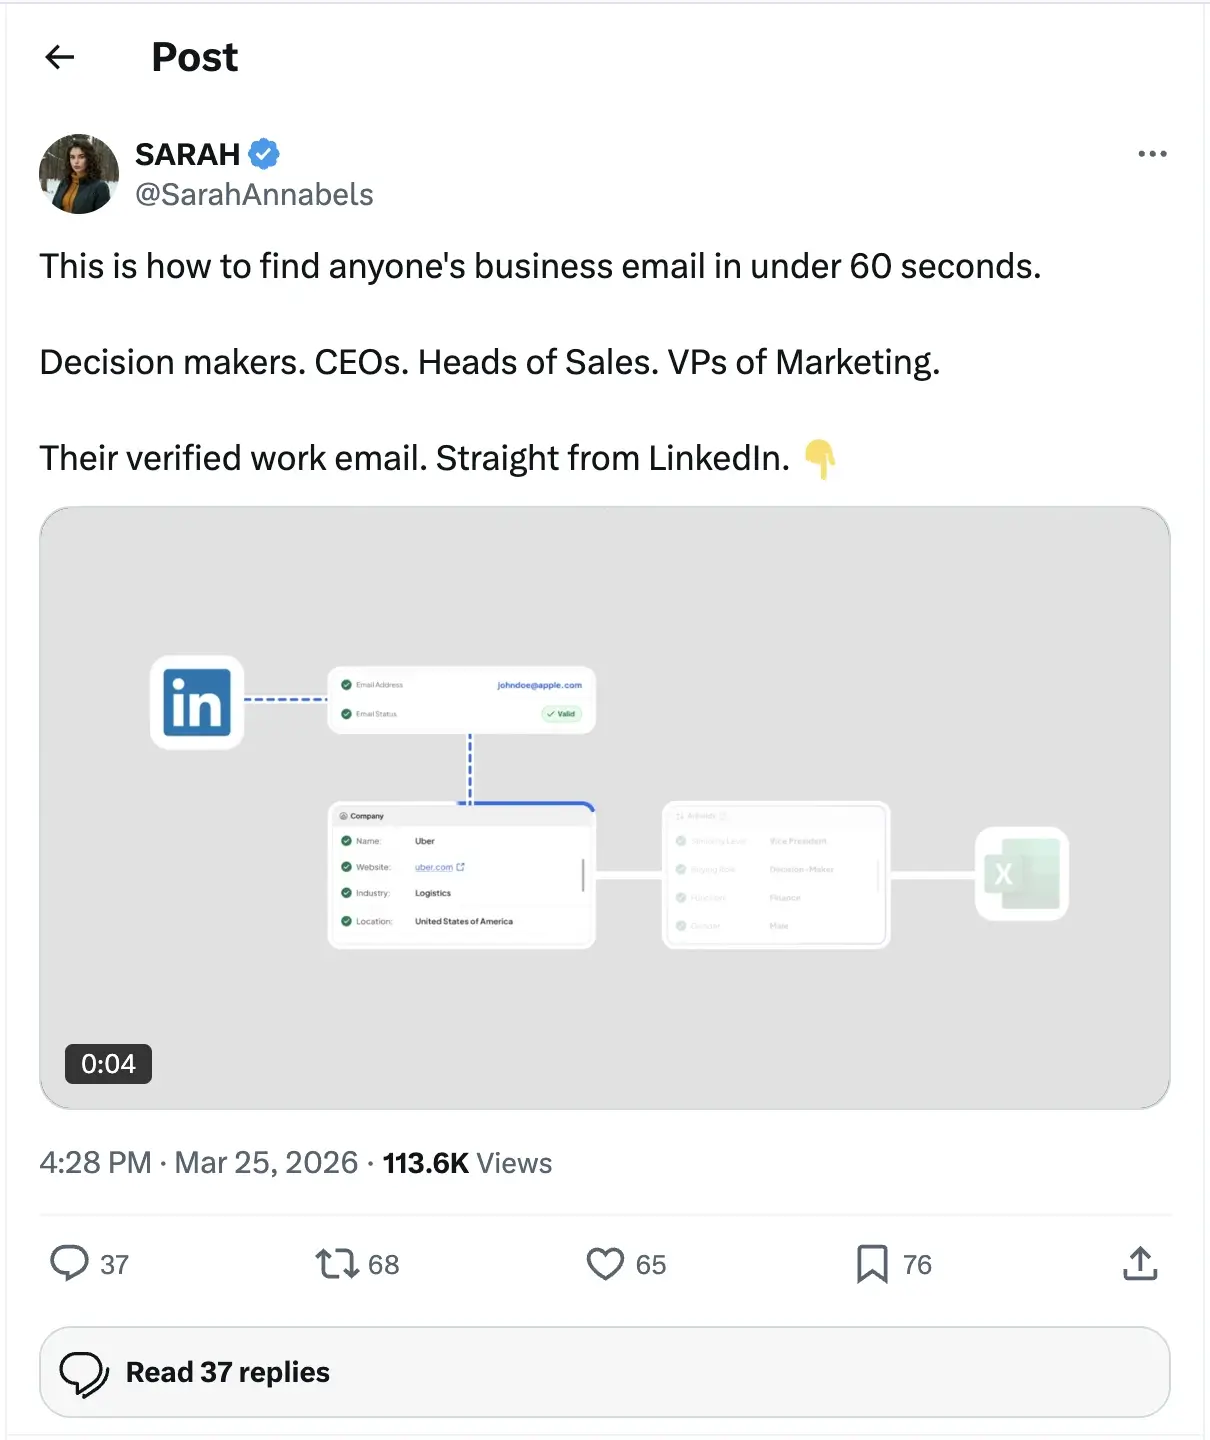Open the uber.com link in the Company card
Image resolution: width=1210 pixels, height=1440 pixels.
433,867
